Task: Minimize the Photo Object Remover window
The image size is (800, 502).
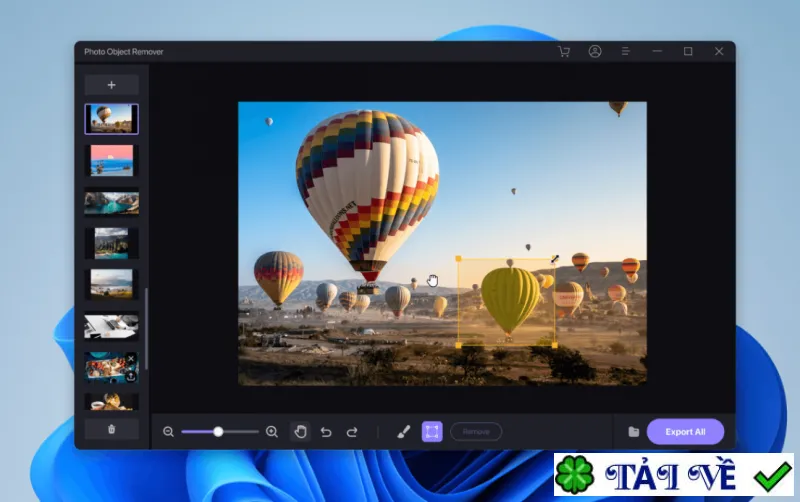Action: [657, 52]
